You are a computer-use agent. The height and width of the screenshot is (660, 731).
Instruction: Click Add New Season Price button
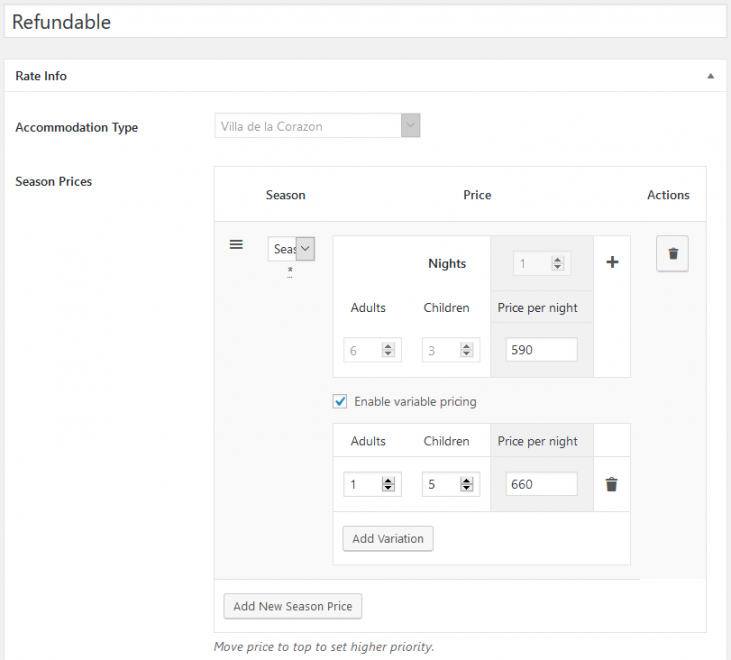(292, 606)
